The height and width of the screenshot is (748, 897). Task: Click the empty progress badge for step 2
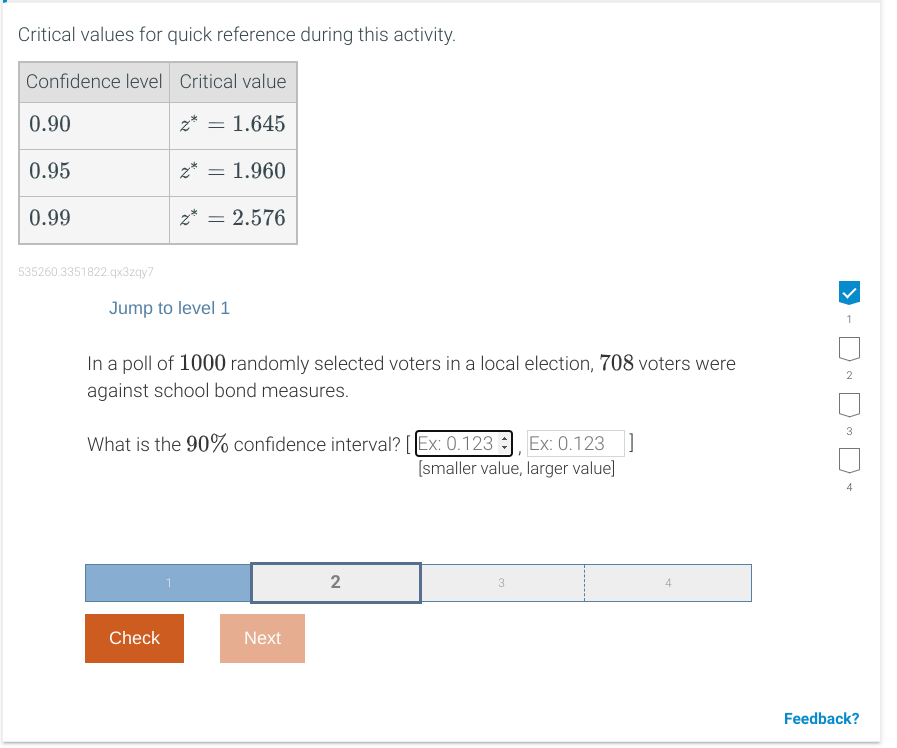click(849, 348)
